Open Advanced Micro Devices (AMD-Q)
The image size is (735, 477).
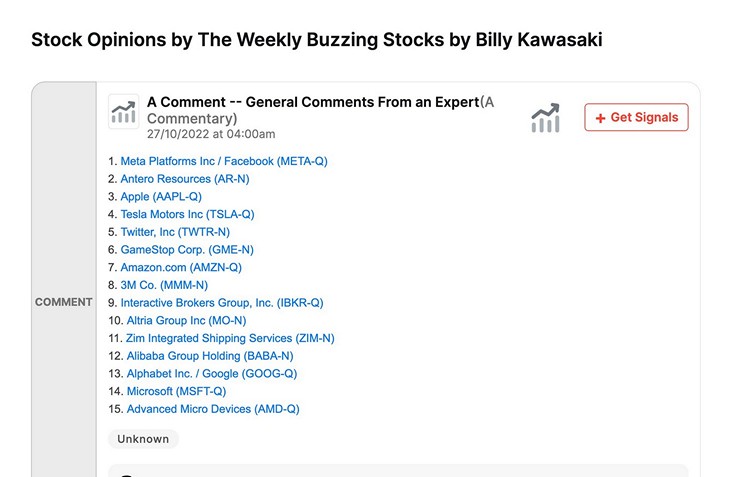(212, 409)
